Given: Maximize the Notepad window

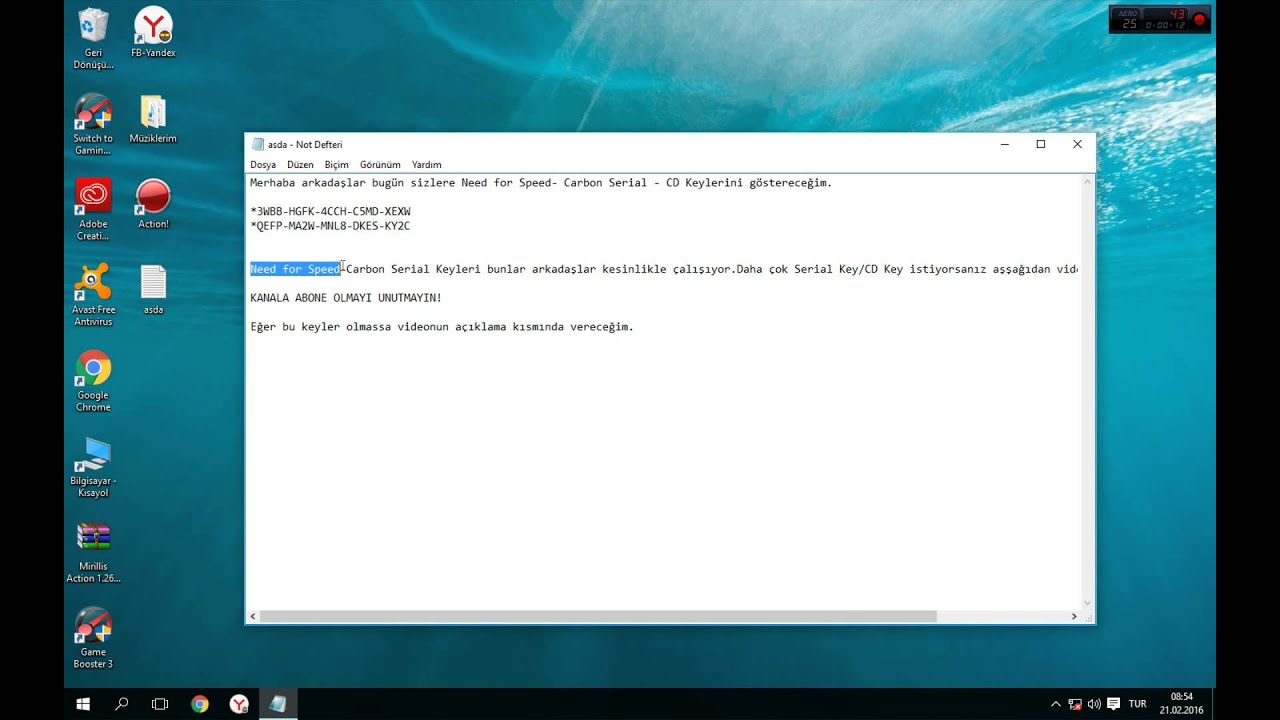Looking at the screenshot, I should tap(1041, 144).
